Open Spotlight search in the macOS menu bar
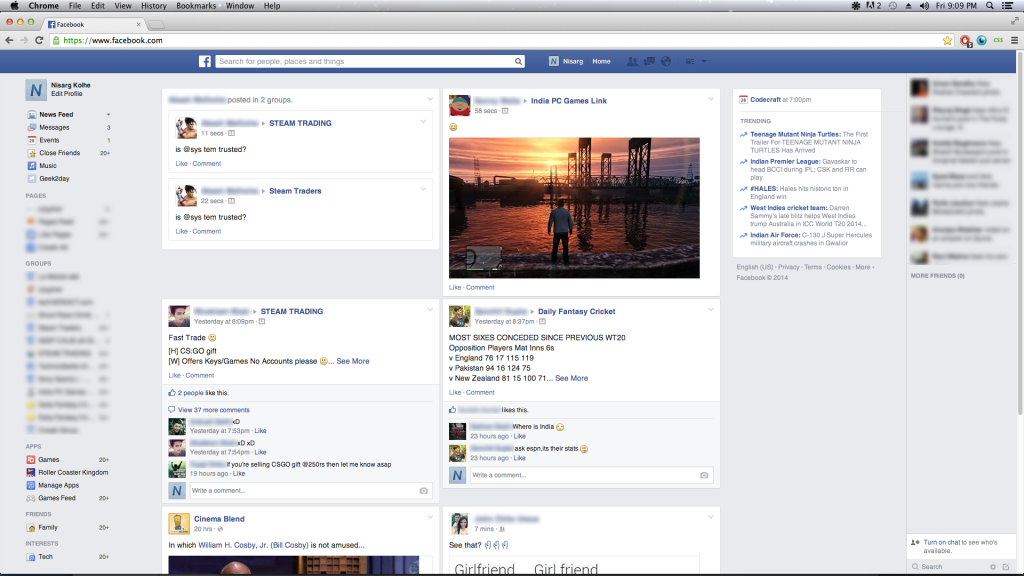 (x=990, y=6)
